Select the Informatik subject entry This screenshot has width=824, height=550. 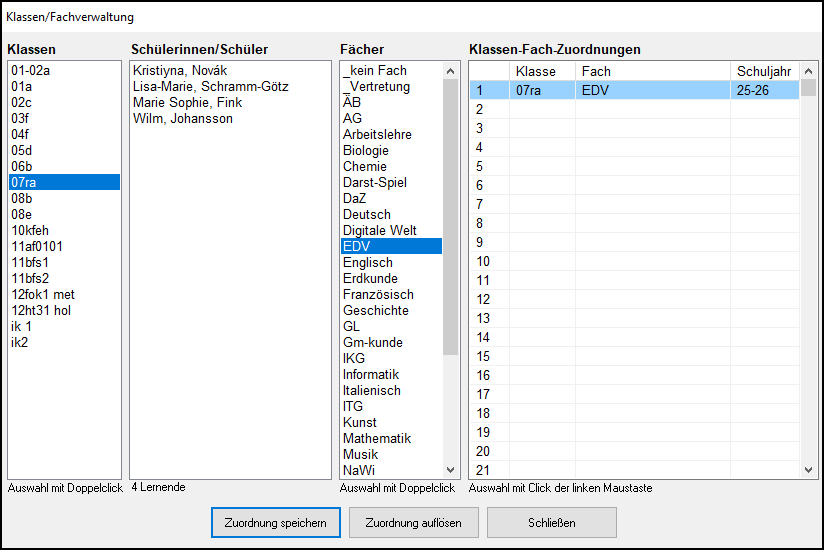pyautogui.click(x=371, y=374)
